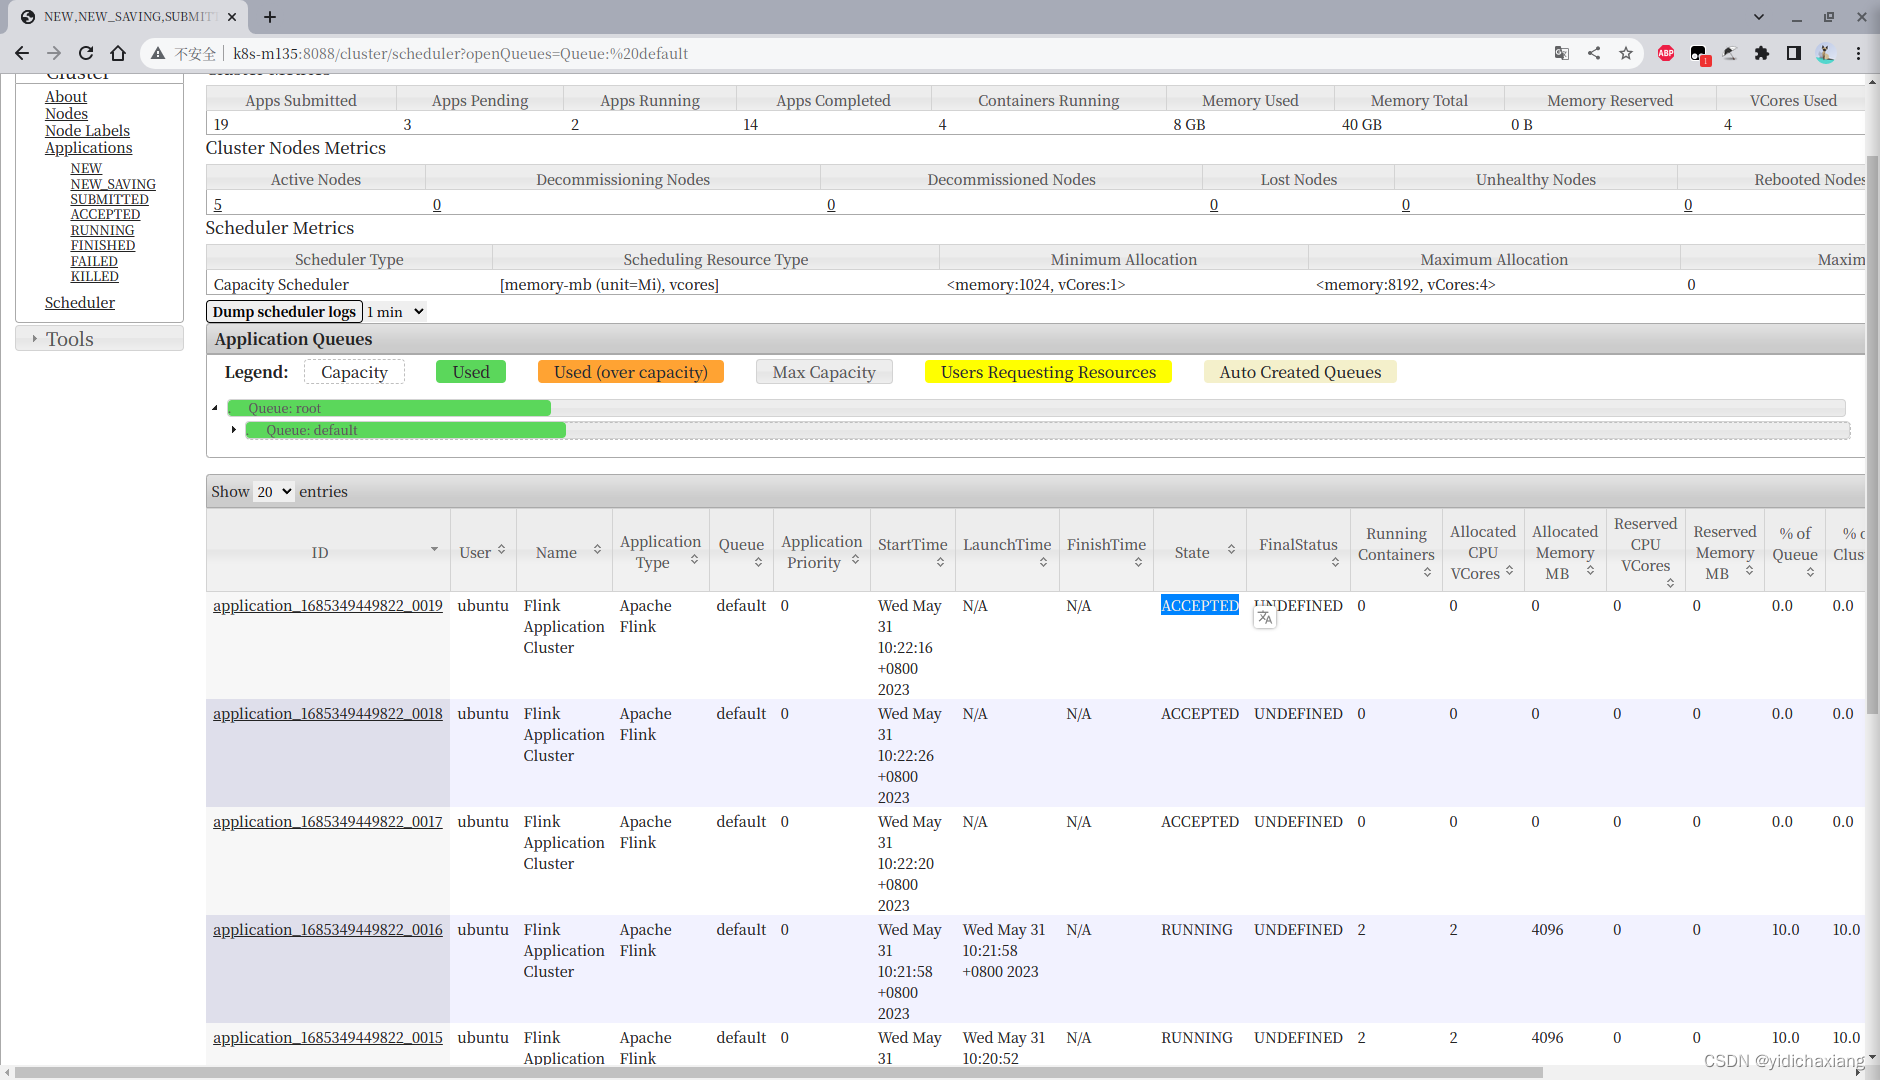Filter applications by FINISHED state
Viewport: 1880px width, 1080px height.
pyautogui.click(x=103, y=246)
